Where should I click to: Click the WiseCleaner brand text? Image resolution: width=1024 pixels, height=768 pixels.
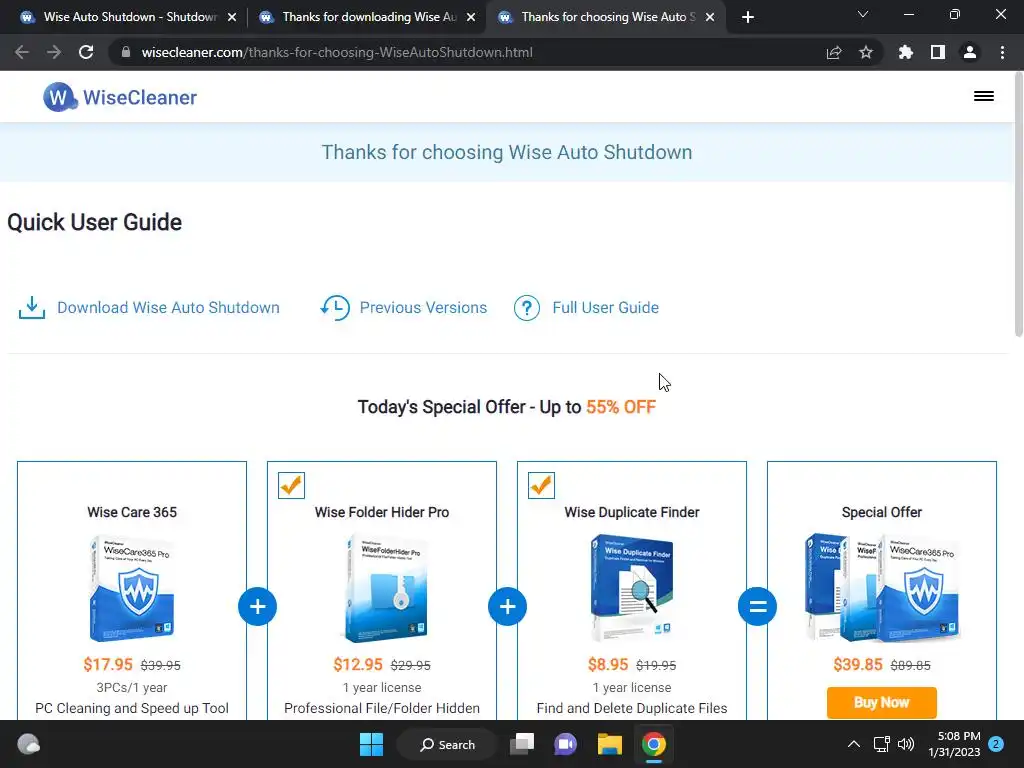(140, 97)
